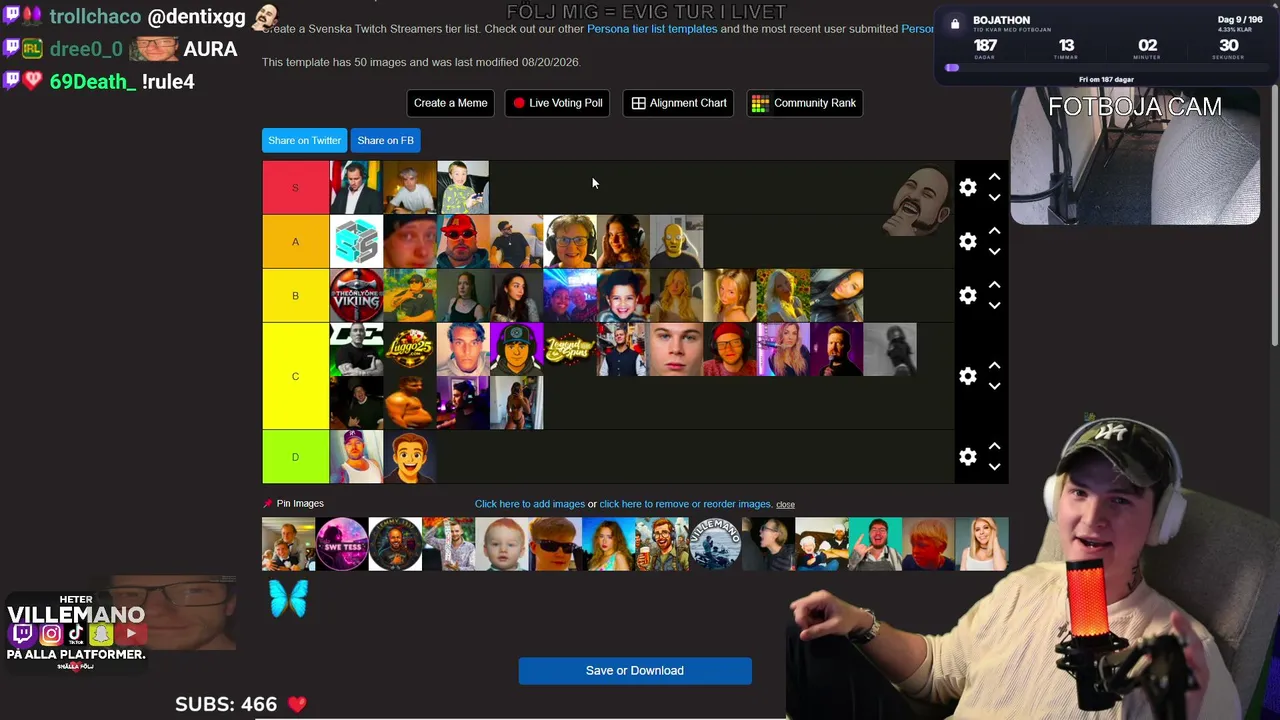Image resolution: width=1280 pixels, height=720 pixels.
Task: Move the B tier row up
Action: [994, 285]
